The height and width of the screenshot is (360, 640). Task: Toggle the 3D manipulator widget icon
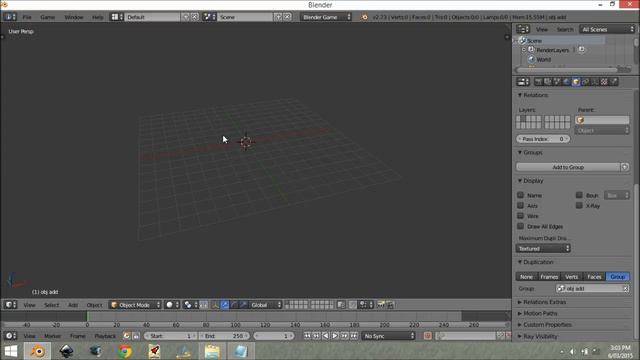(x=215, y=305)
